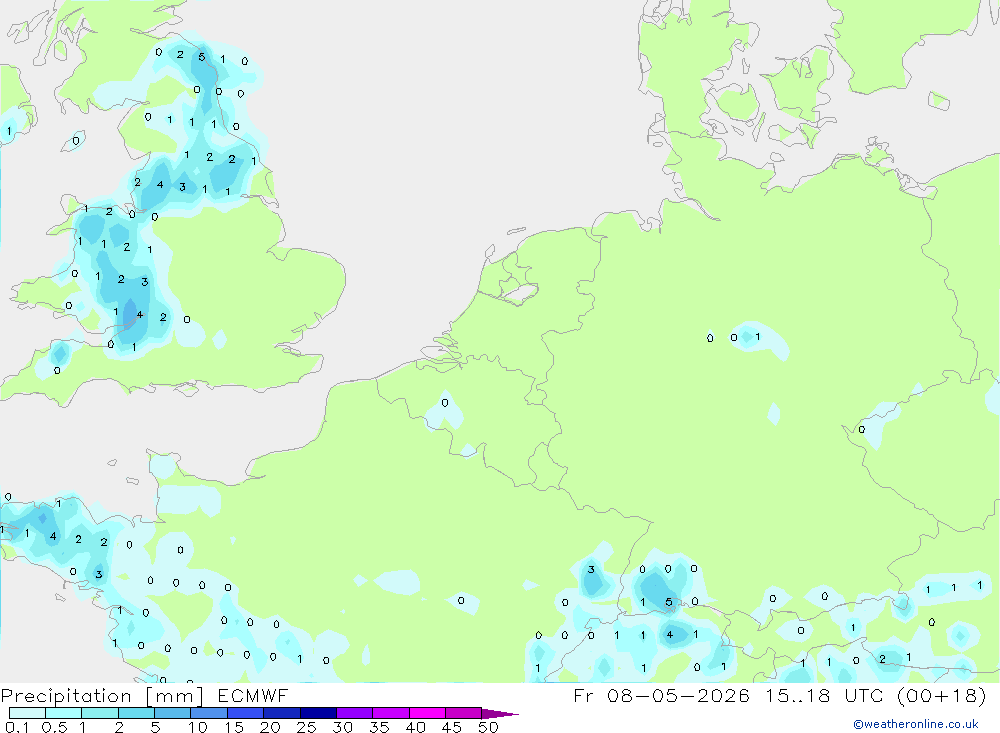Choose the 25–30 mm dark navy legend swatch

tap(318, 713)
